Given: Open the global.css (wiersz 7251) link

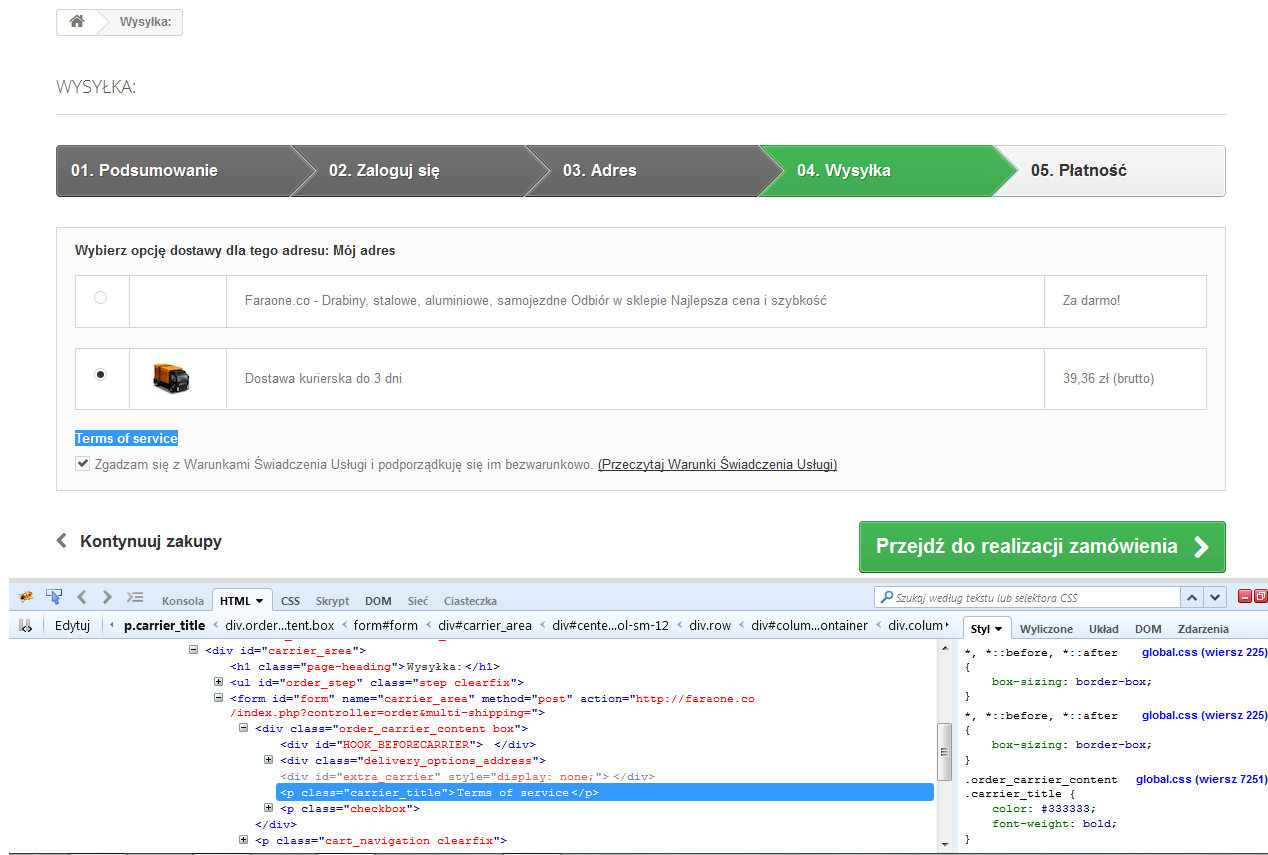Looking at the screenshot, I should pyautogui.click(x=1201, y=778).
